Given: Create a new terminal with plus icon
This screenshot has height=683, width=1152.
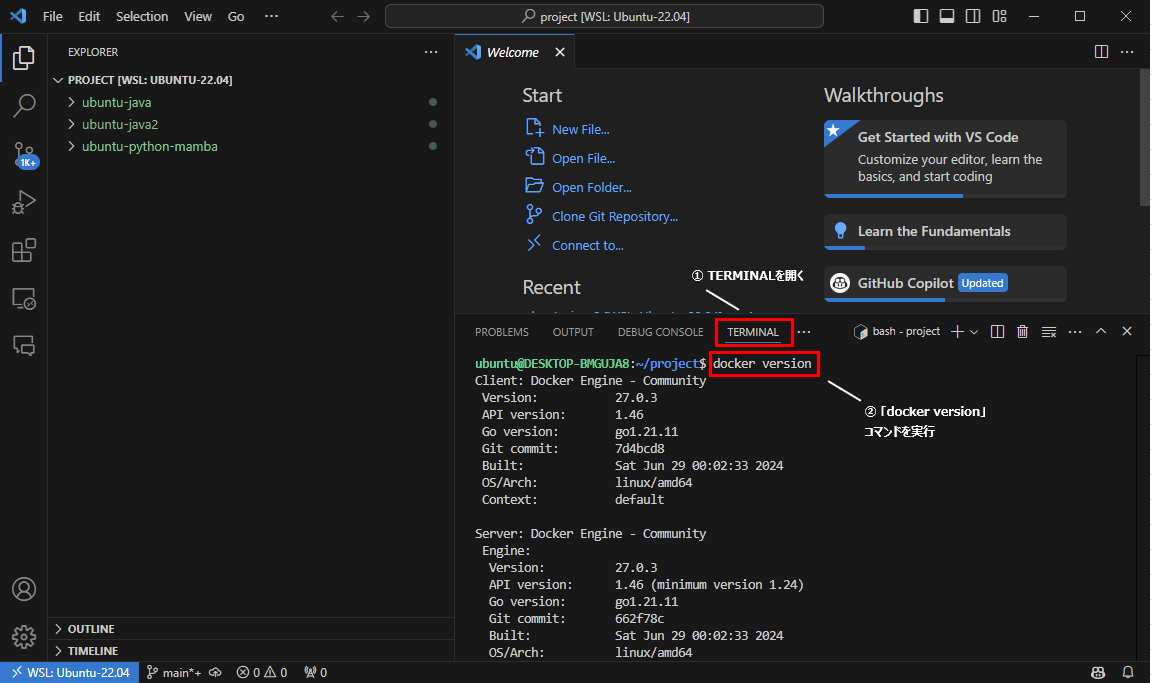Looking at the screenshot, I should (x=957, y=332).
